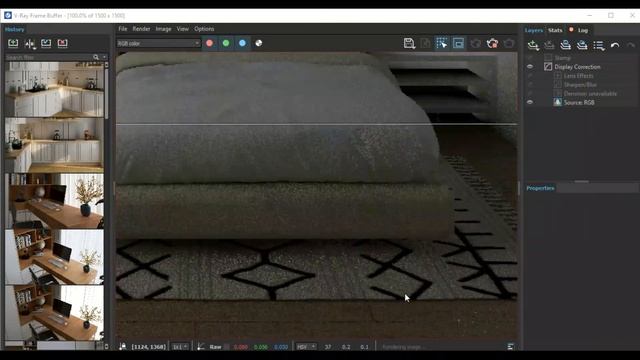The height and width of the screenshot is (360, 640).
Task: Click the delete layer icon
Action: click(549, 45)
